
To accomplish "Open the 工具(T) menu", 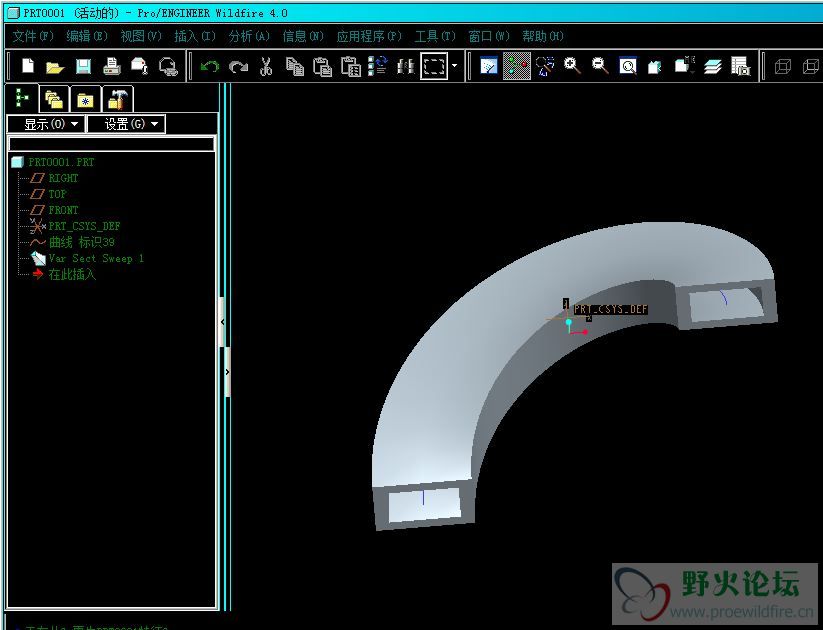I will [435, 36].
